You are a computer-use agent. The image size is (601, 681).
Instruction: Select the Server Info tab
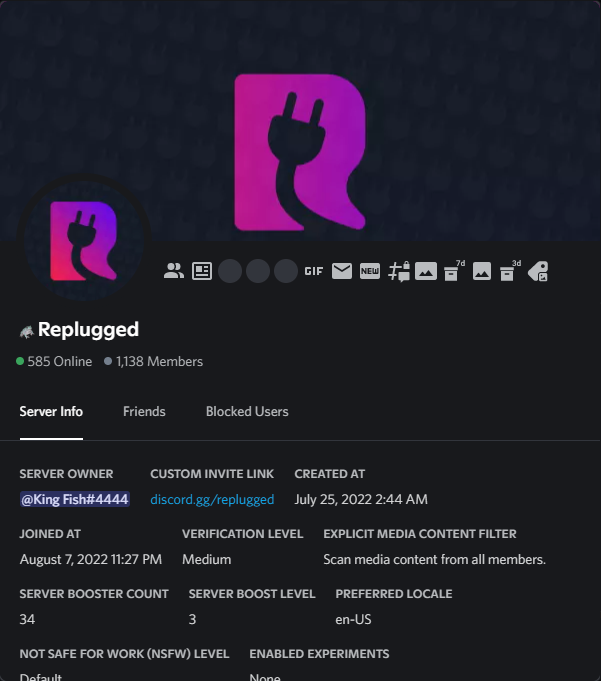click(x=51, y=411)
